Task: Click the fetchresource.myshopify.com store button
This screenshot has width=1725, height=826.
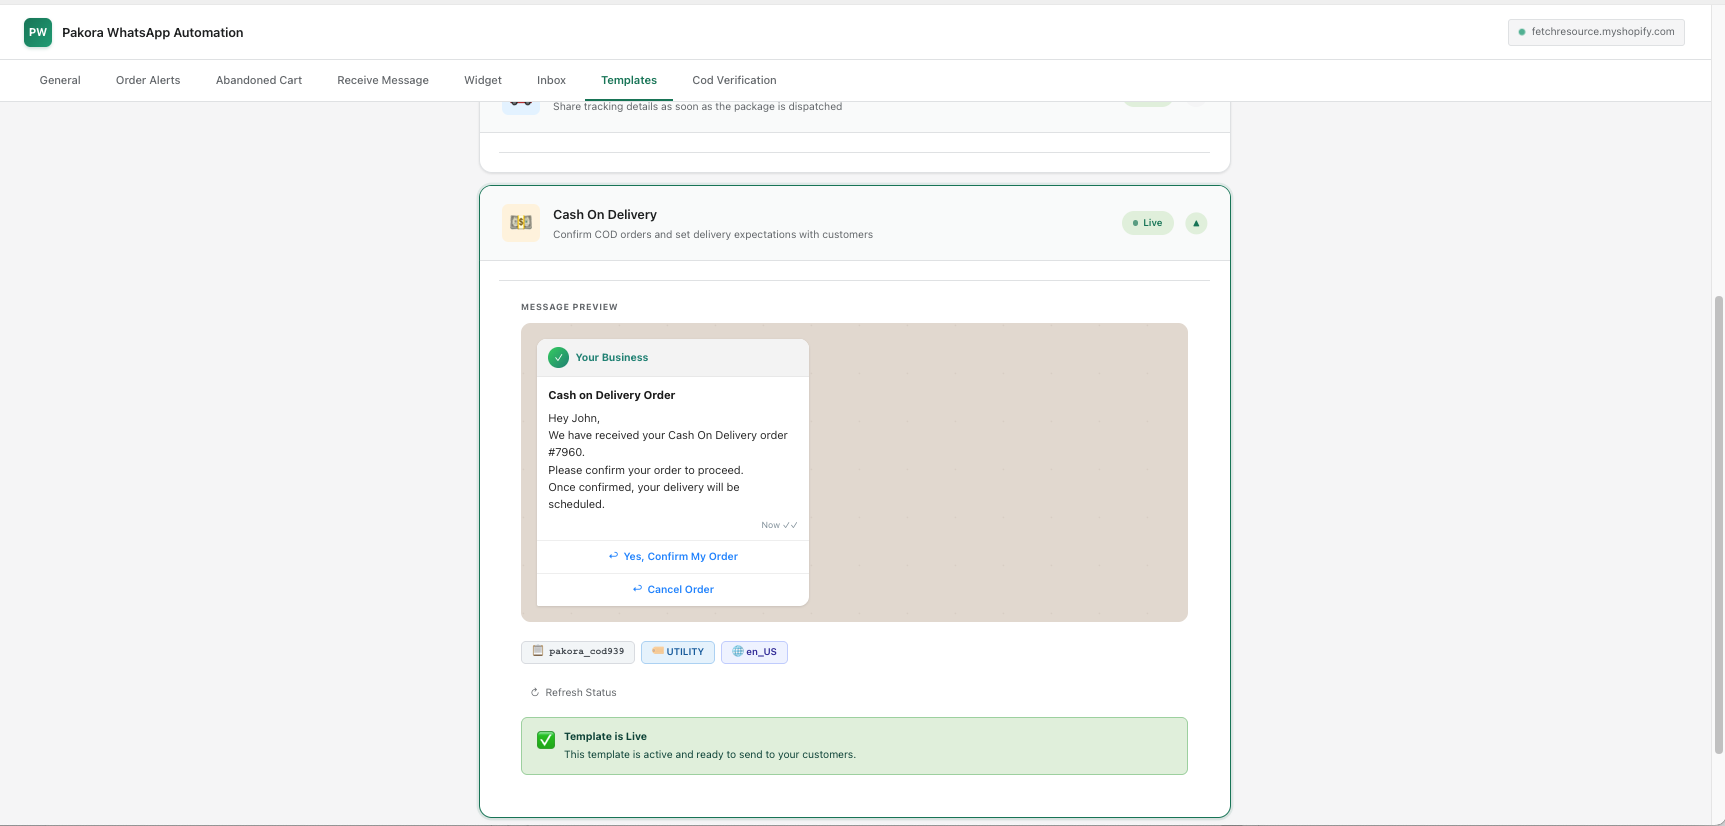Action: click(1596, 32)
